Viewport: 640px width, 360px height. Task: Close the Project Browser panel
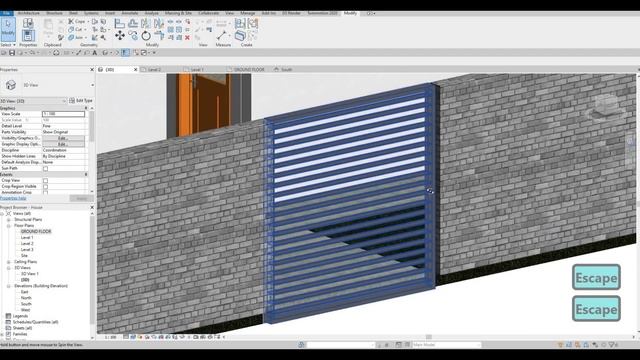[x=92, y=207]
